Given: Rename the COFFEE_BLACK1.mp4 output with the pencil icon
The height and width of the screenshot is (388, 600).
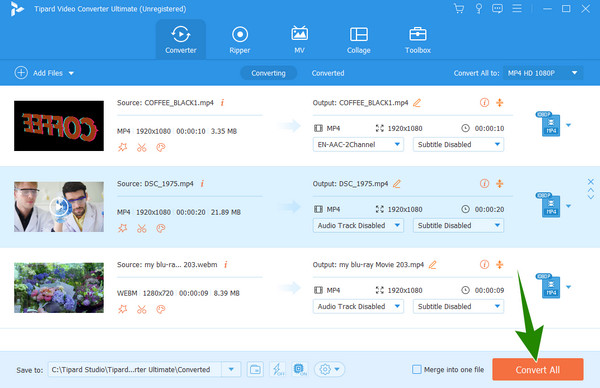Looking at the screenshot, I should click(x=417, y=103).
